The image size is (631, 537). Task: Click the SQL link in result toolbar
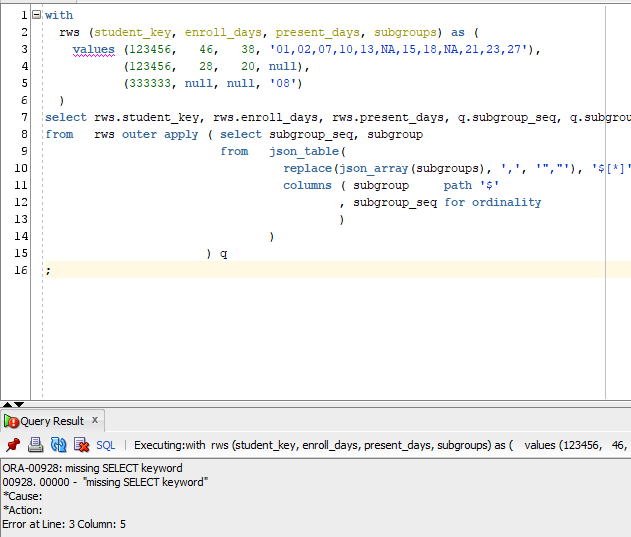pos(106,445)
